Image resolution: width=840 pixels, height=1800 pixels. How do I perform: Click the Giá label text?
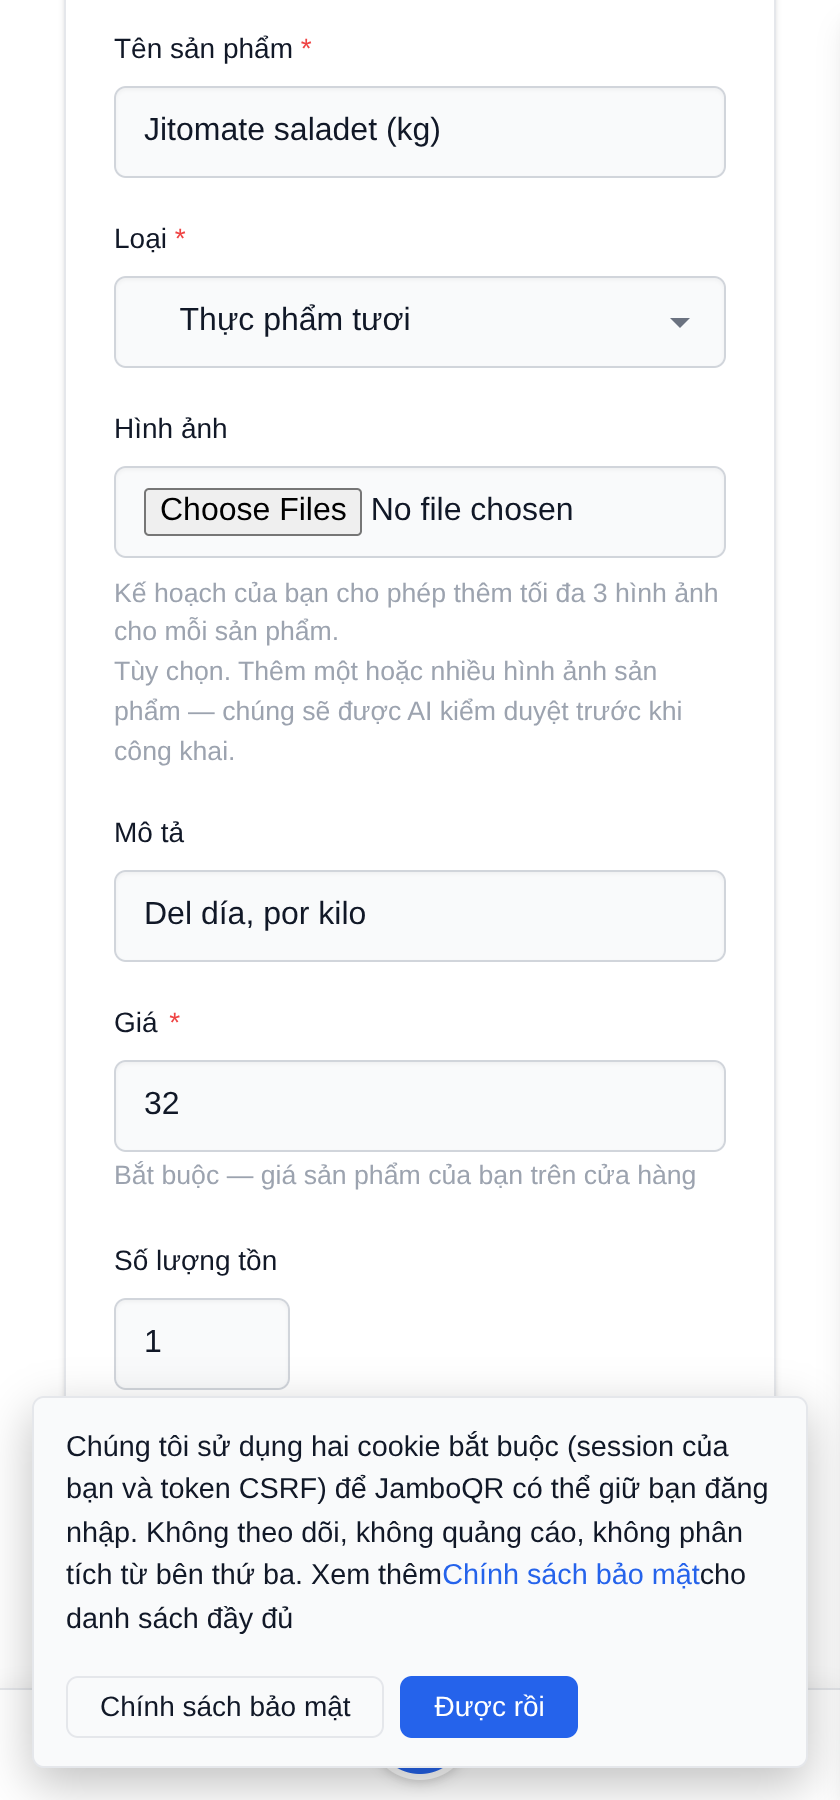click(136, 1023)
